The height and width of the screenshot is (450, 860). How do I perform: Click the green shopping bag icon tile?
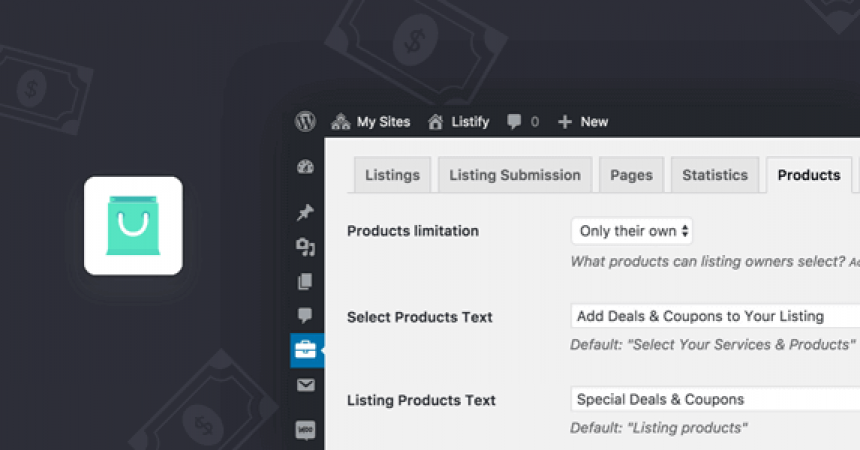(133, 226)
